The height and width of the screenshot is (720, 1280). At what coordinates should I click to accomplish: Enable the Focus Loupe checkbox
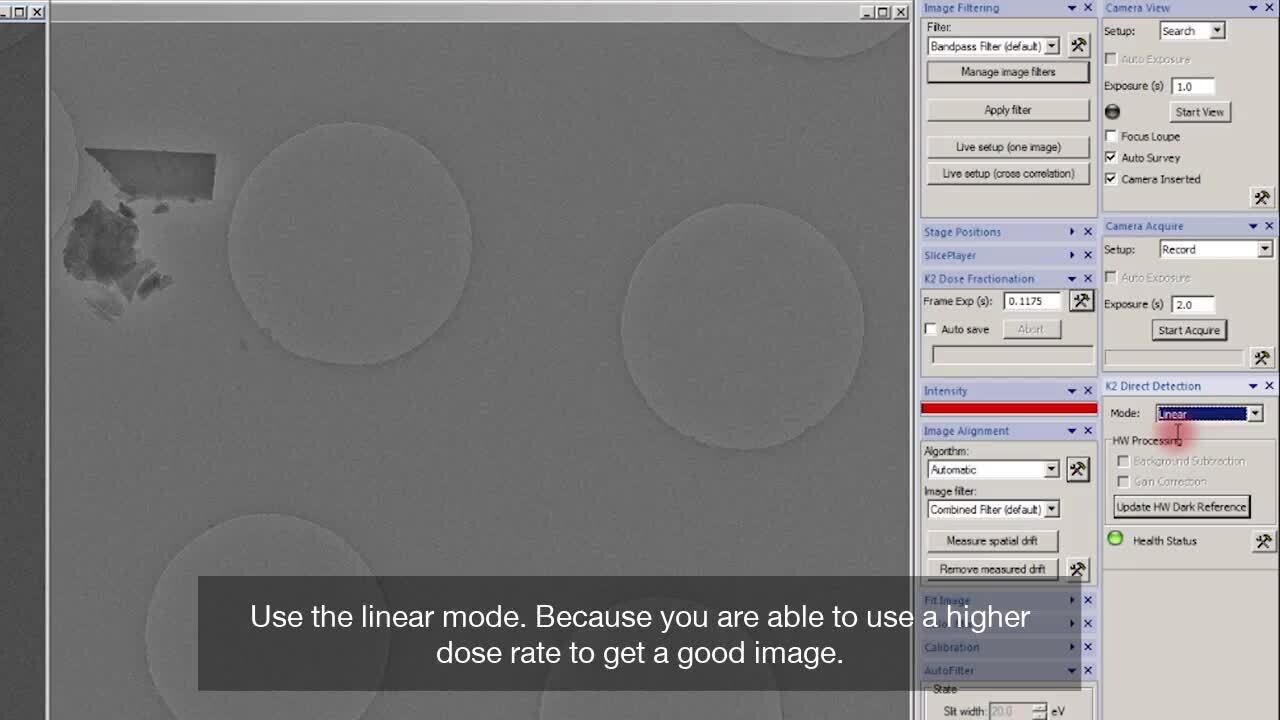pos(1111,136)
